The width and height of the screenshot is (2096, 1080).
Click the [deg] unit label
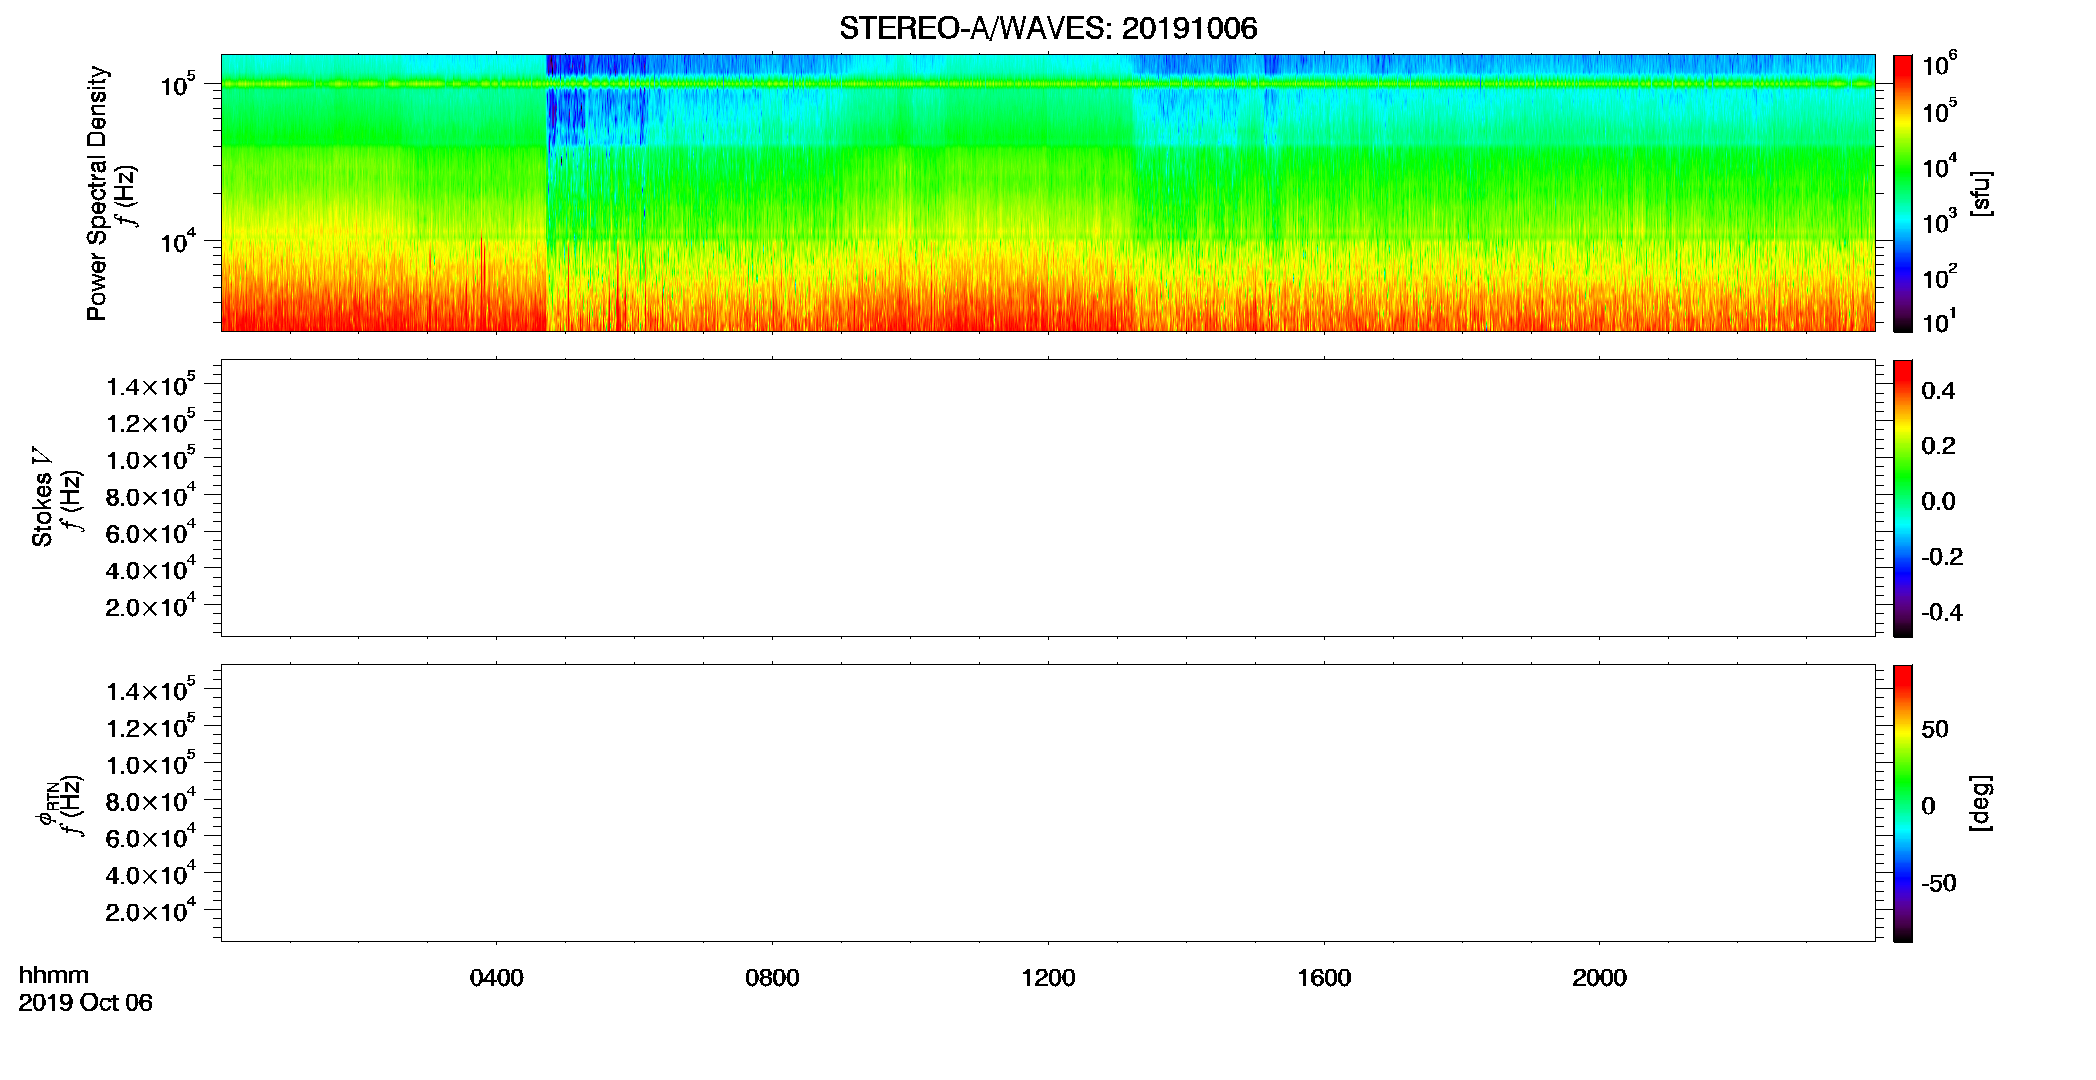pyautogui.click(x=1981, y=803)
